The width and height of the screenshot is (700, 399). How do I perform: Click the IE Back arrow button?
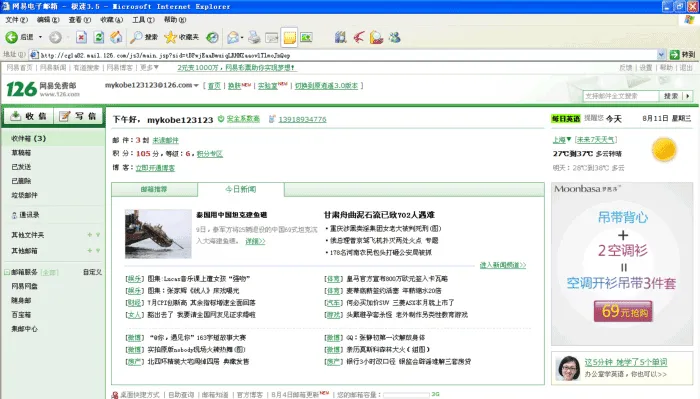click(x=12, y=37)
